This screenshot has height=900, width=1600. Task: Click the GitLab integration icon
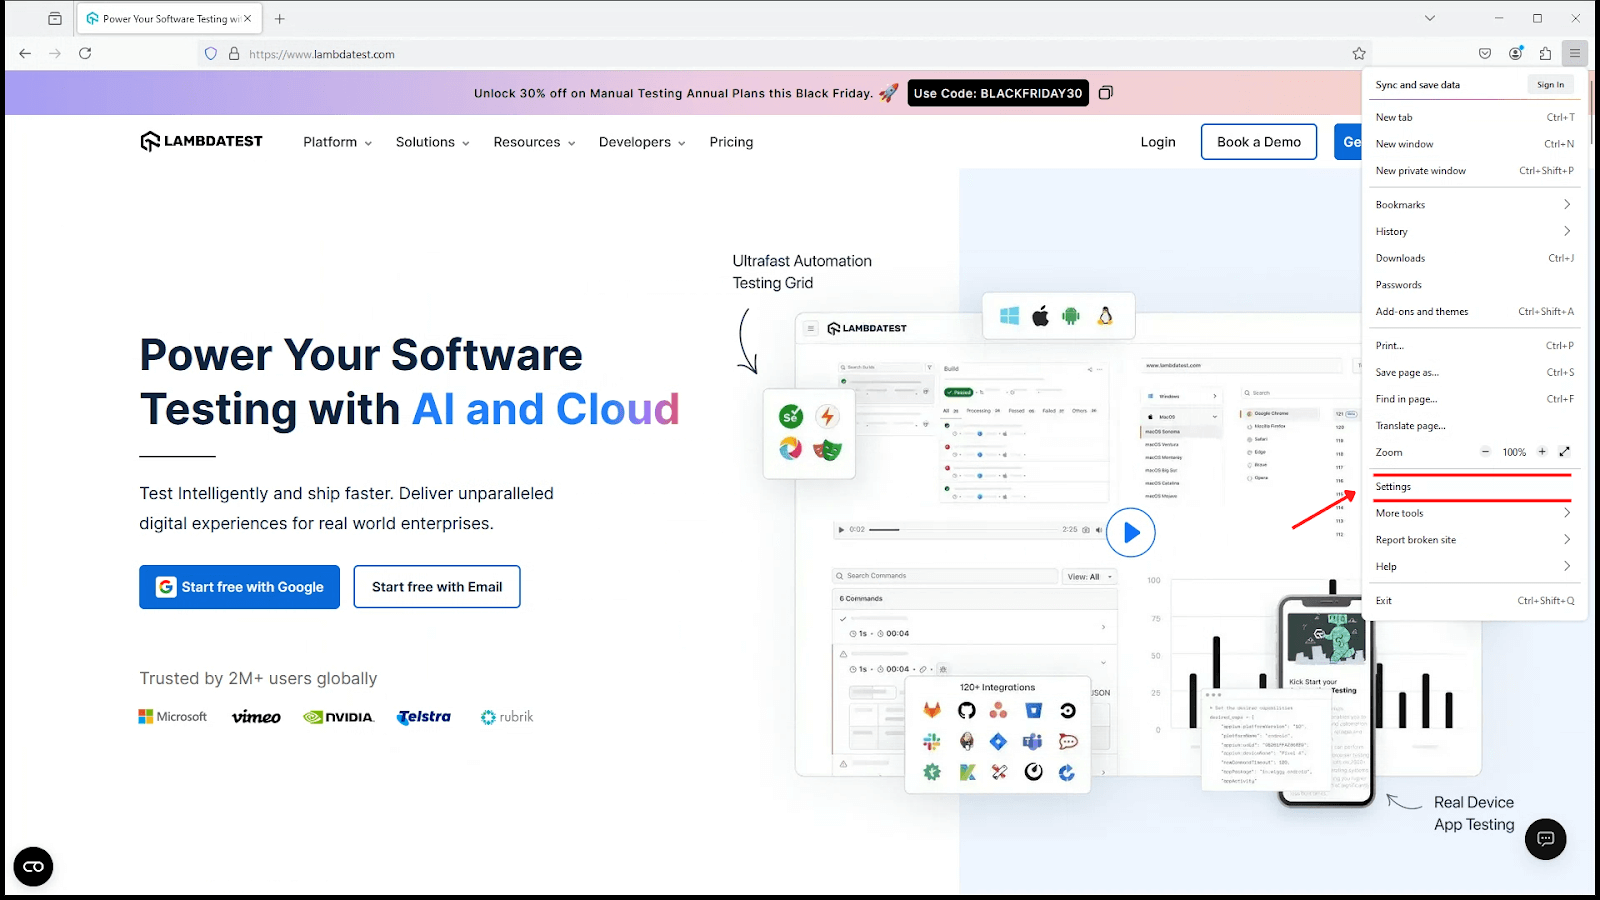click(x=932, y=710)
